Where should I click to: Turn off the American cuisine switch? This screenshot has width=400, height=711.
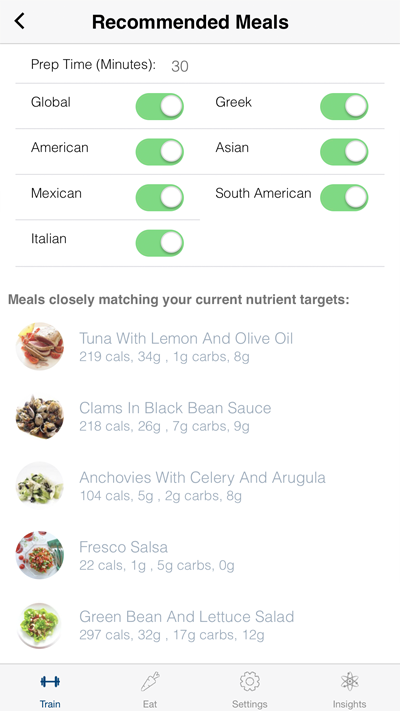(160, 152)
